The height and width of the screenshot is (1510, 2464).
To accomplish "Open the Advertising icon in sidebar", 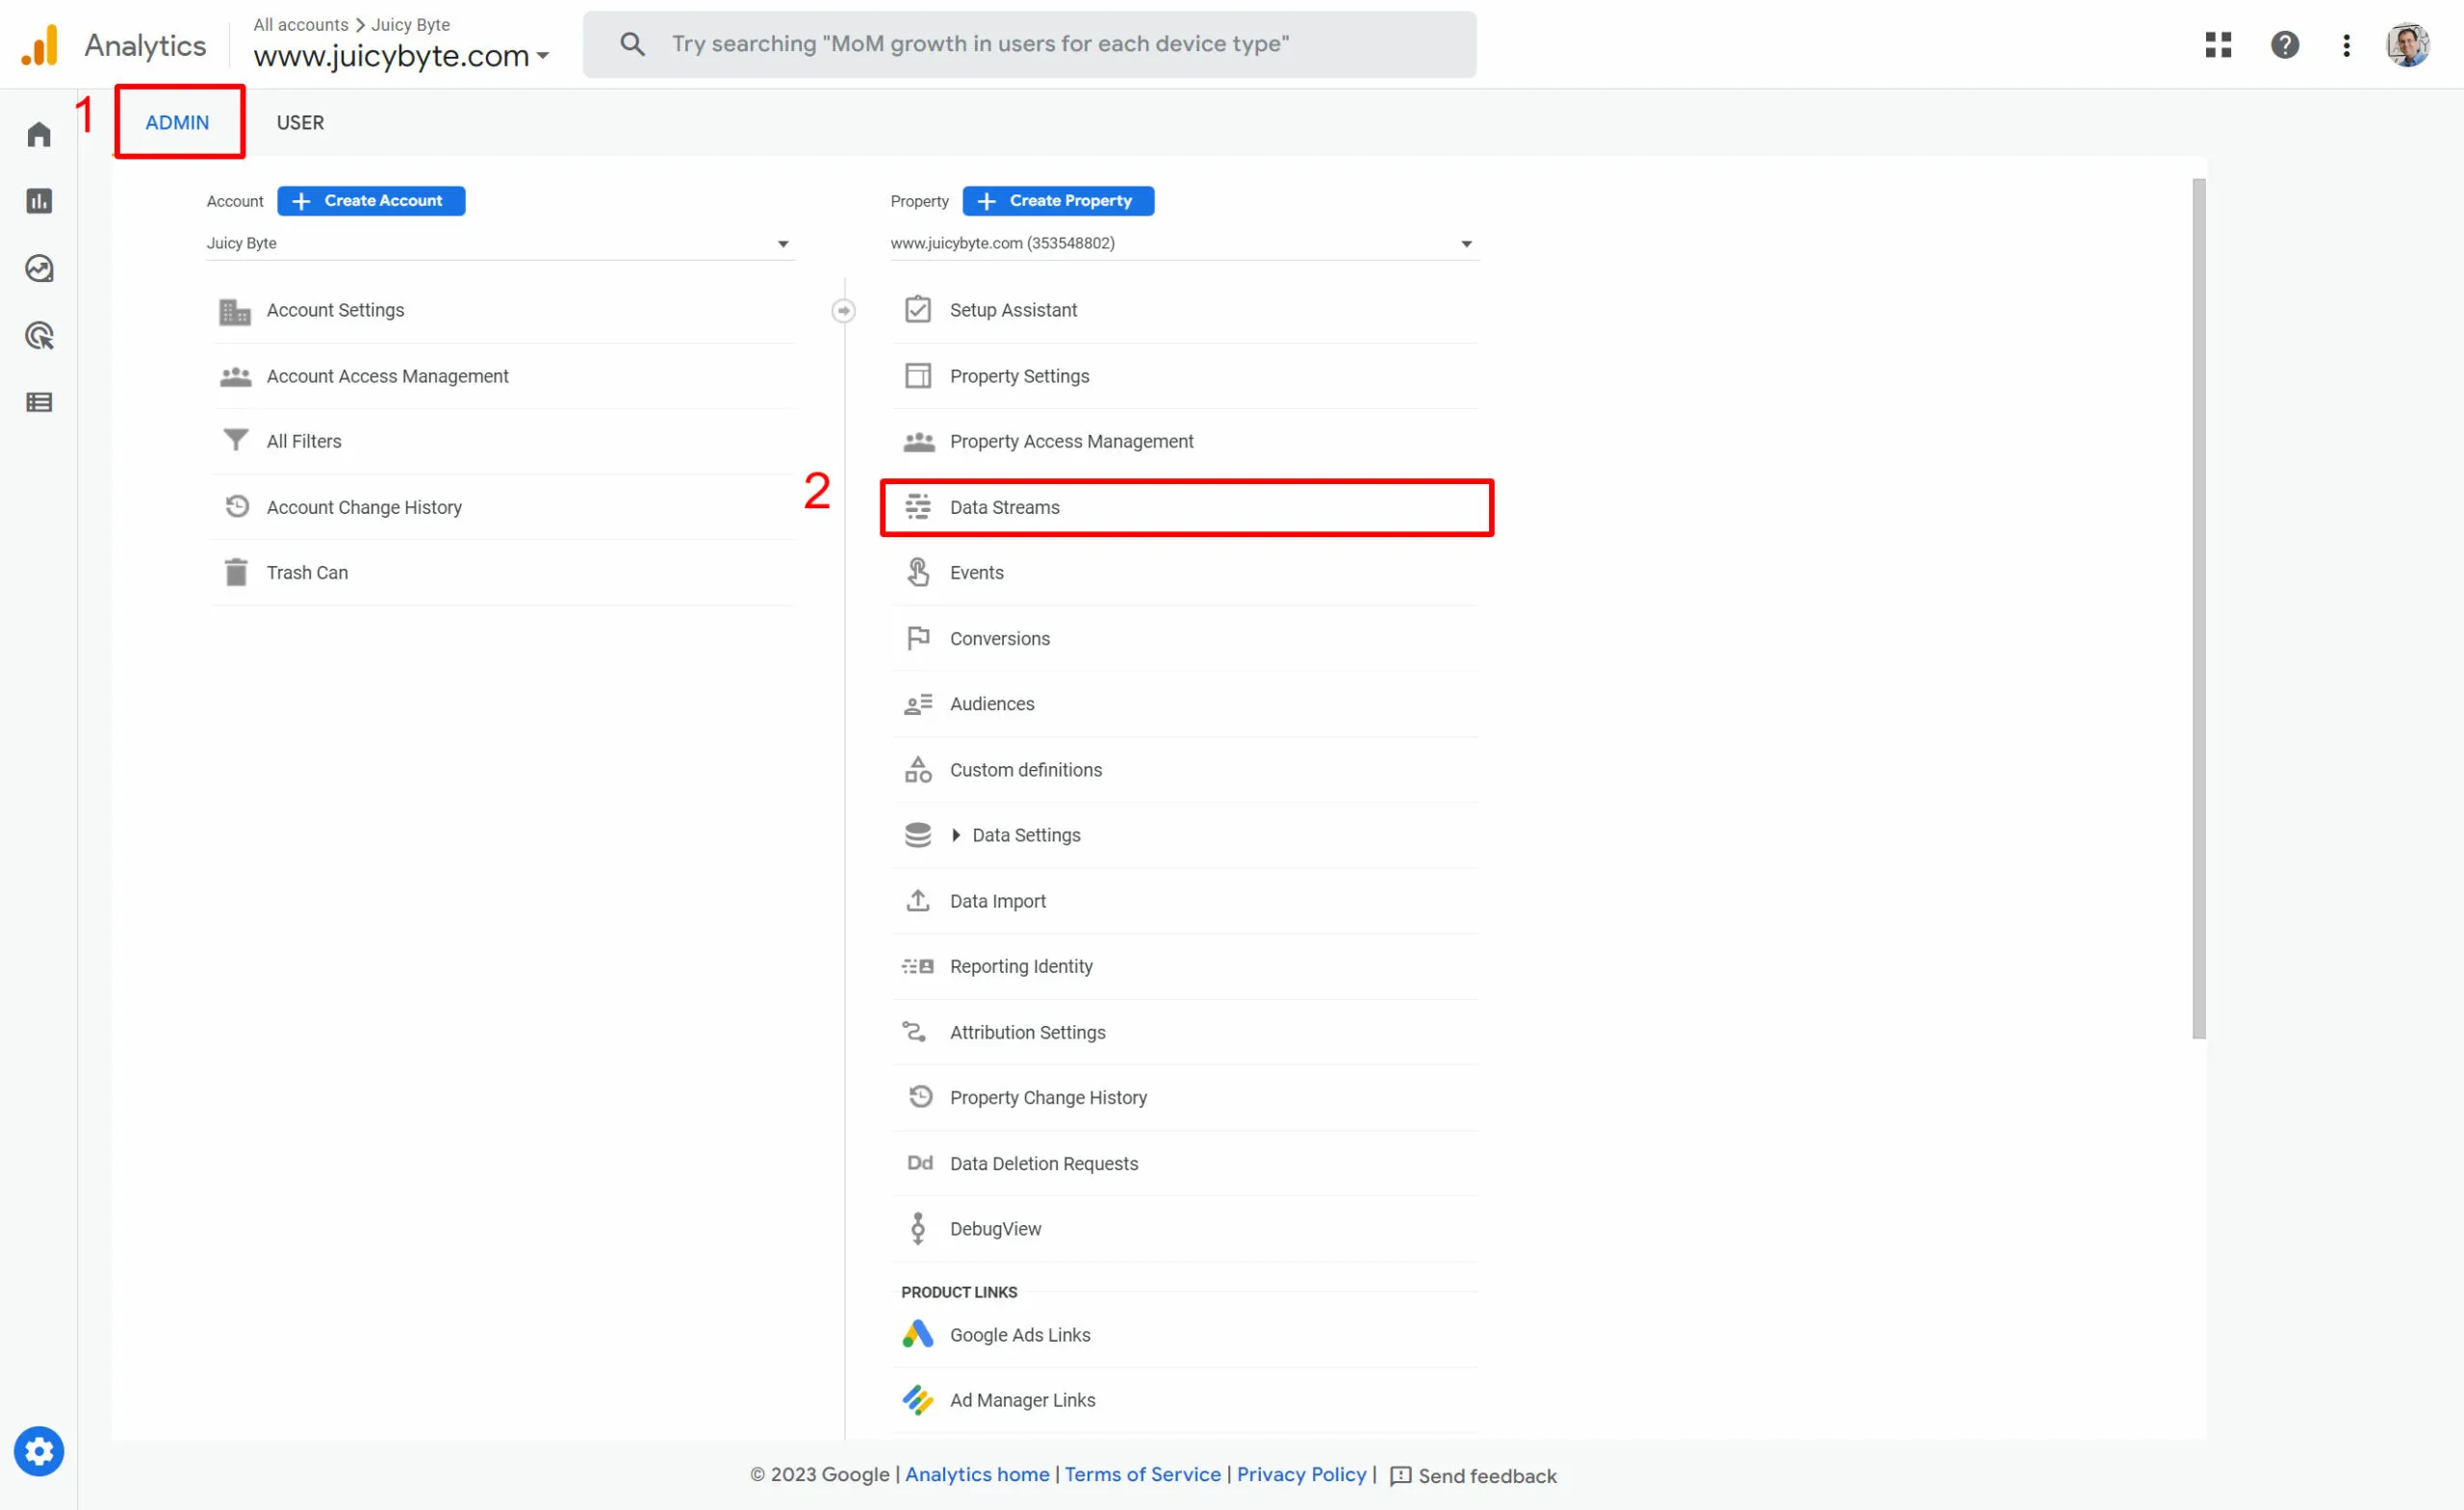I will [x=39, y=335].
